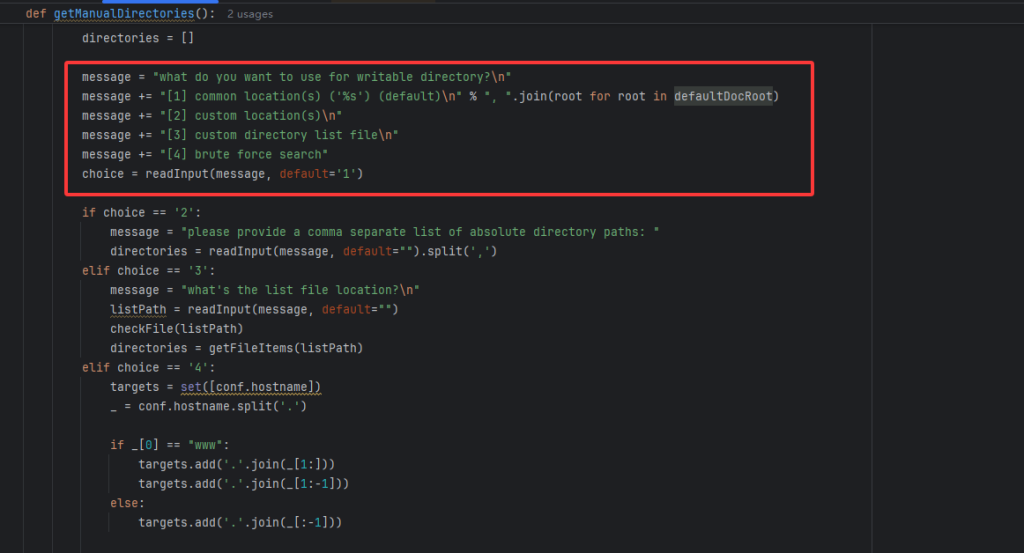Click the else: keyword
This screenshot has height=553, width=1024.
coord(128,503)
